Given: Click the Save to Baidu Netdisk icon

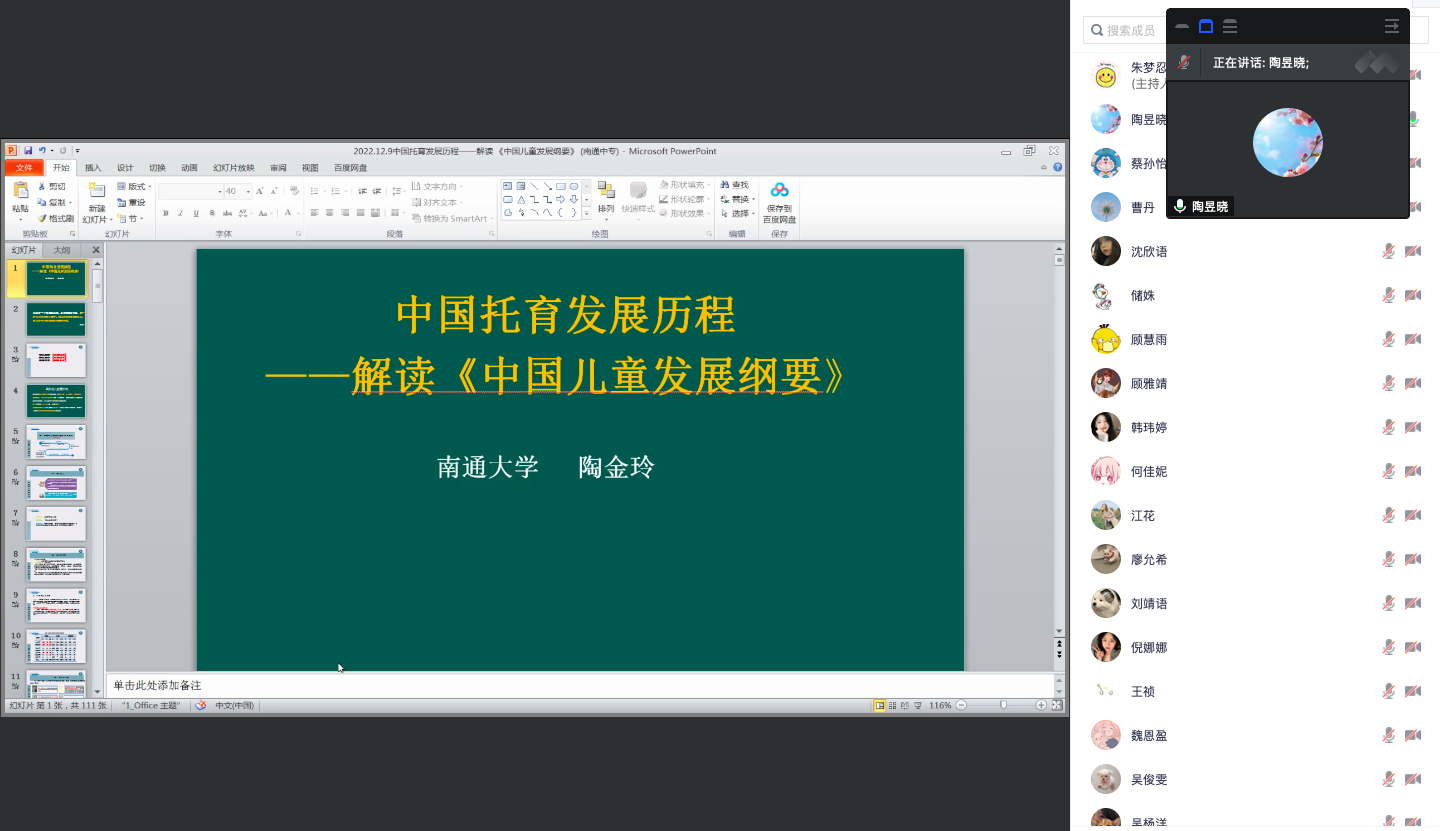Looking at the screenshot, I should [x=779, y=190].
